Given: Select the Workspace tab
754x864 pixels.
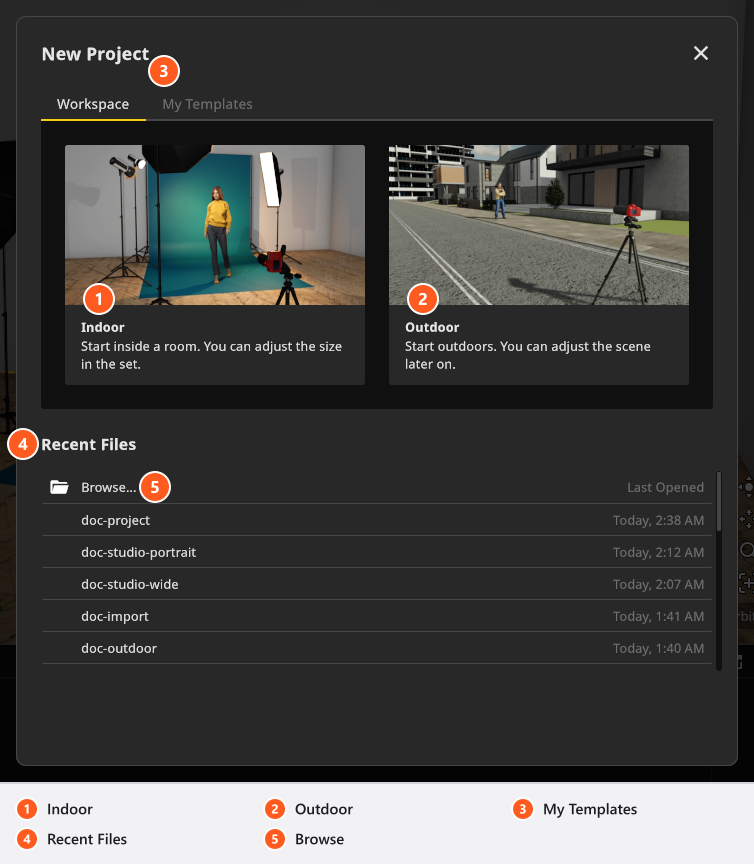Looking at the screenshot, I should point(93,104).
